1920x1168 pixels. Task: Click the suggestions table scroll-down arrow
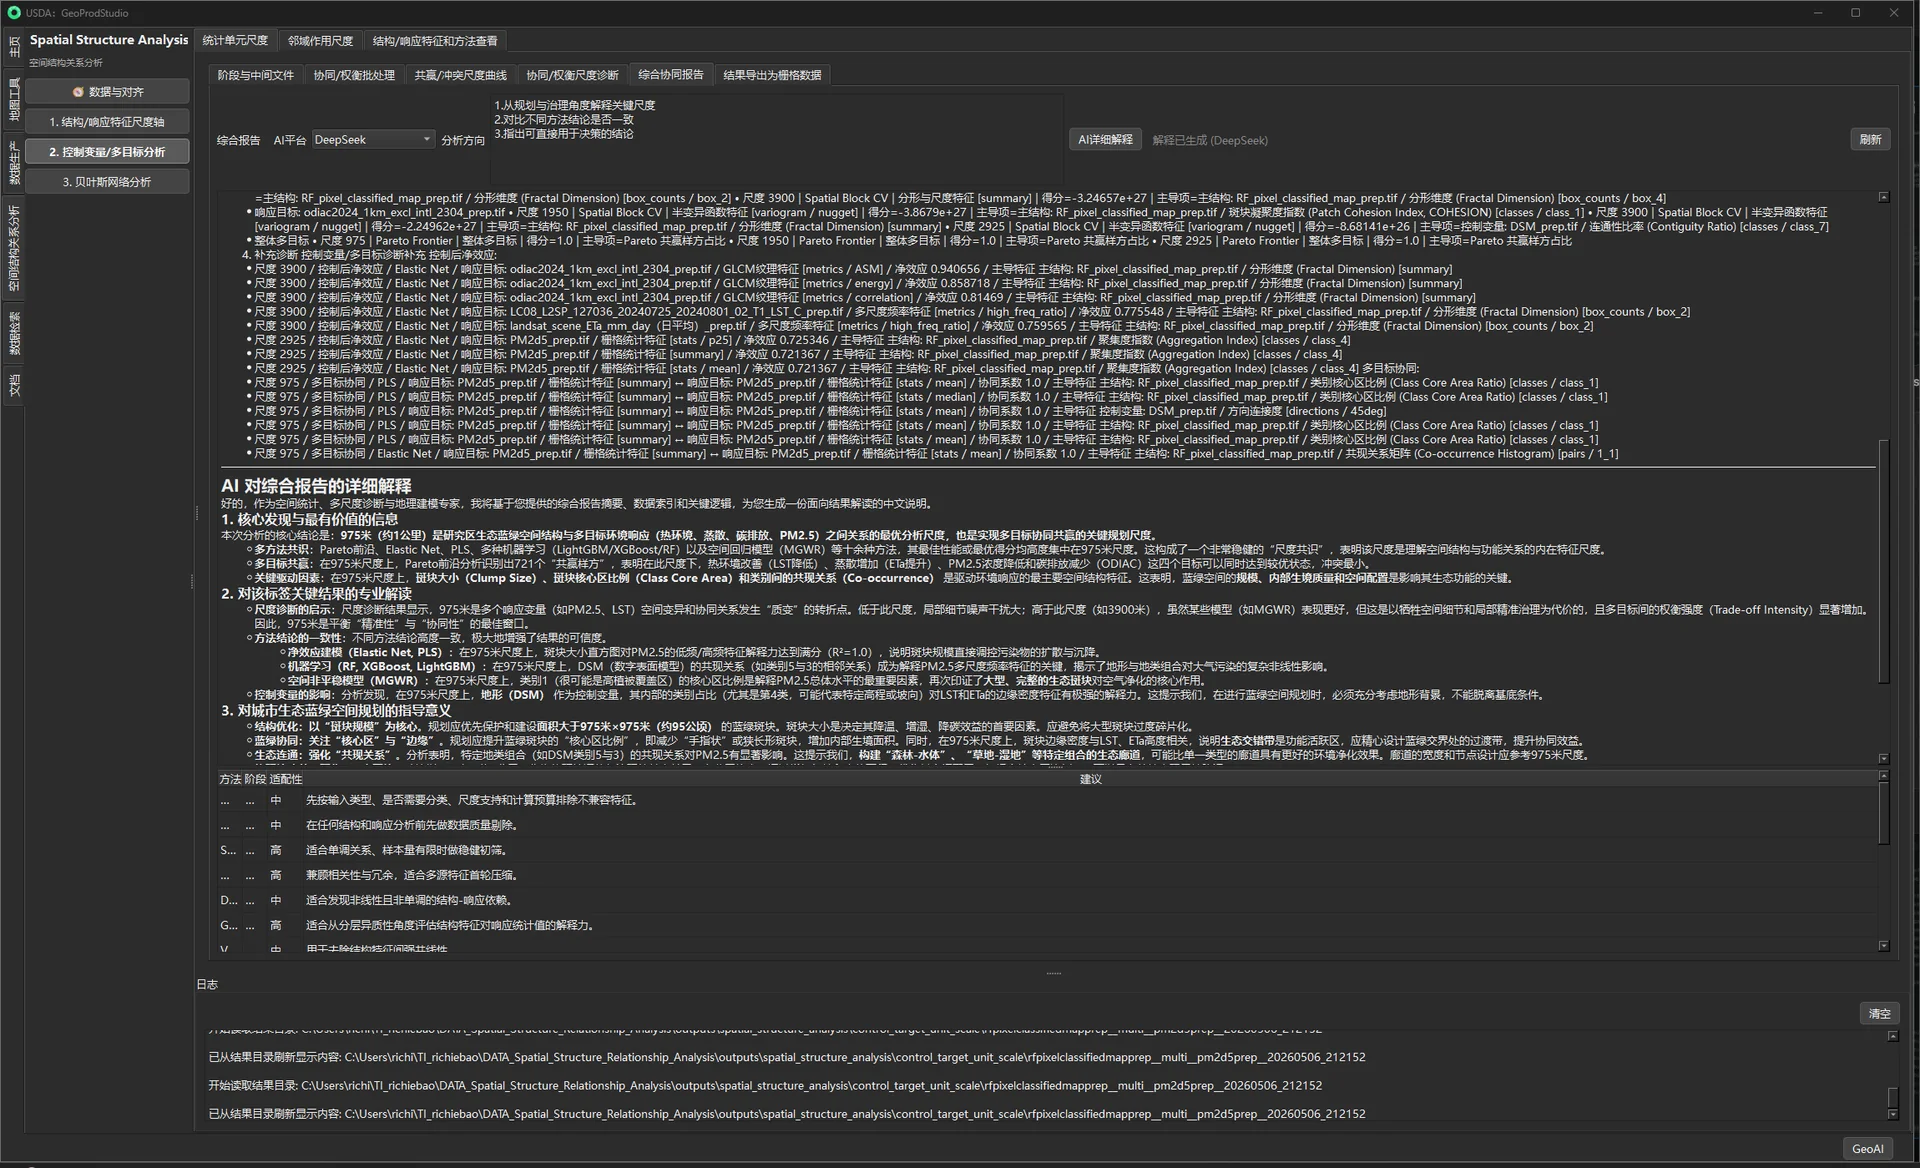(x=1884, y=945)
